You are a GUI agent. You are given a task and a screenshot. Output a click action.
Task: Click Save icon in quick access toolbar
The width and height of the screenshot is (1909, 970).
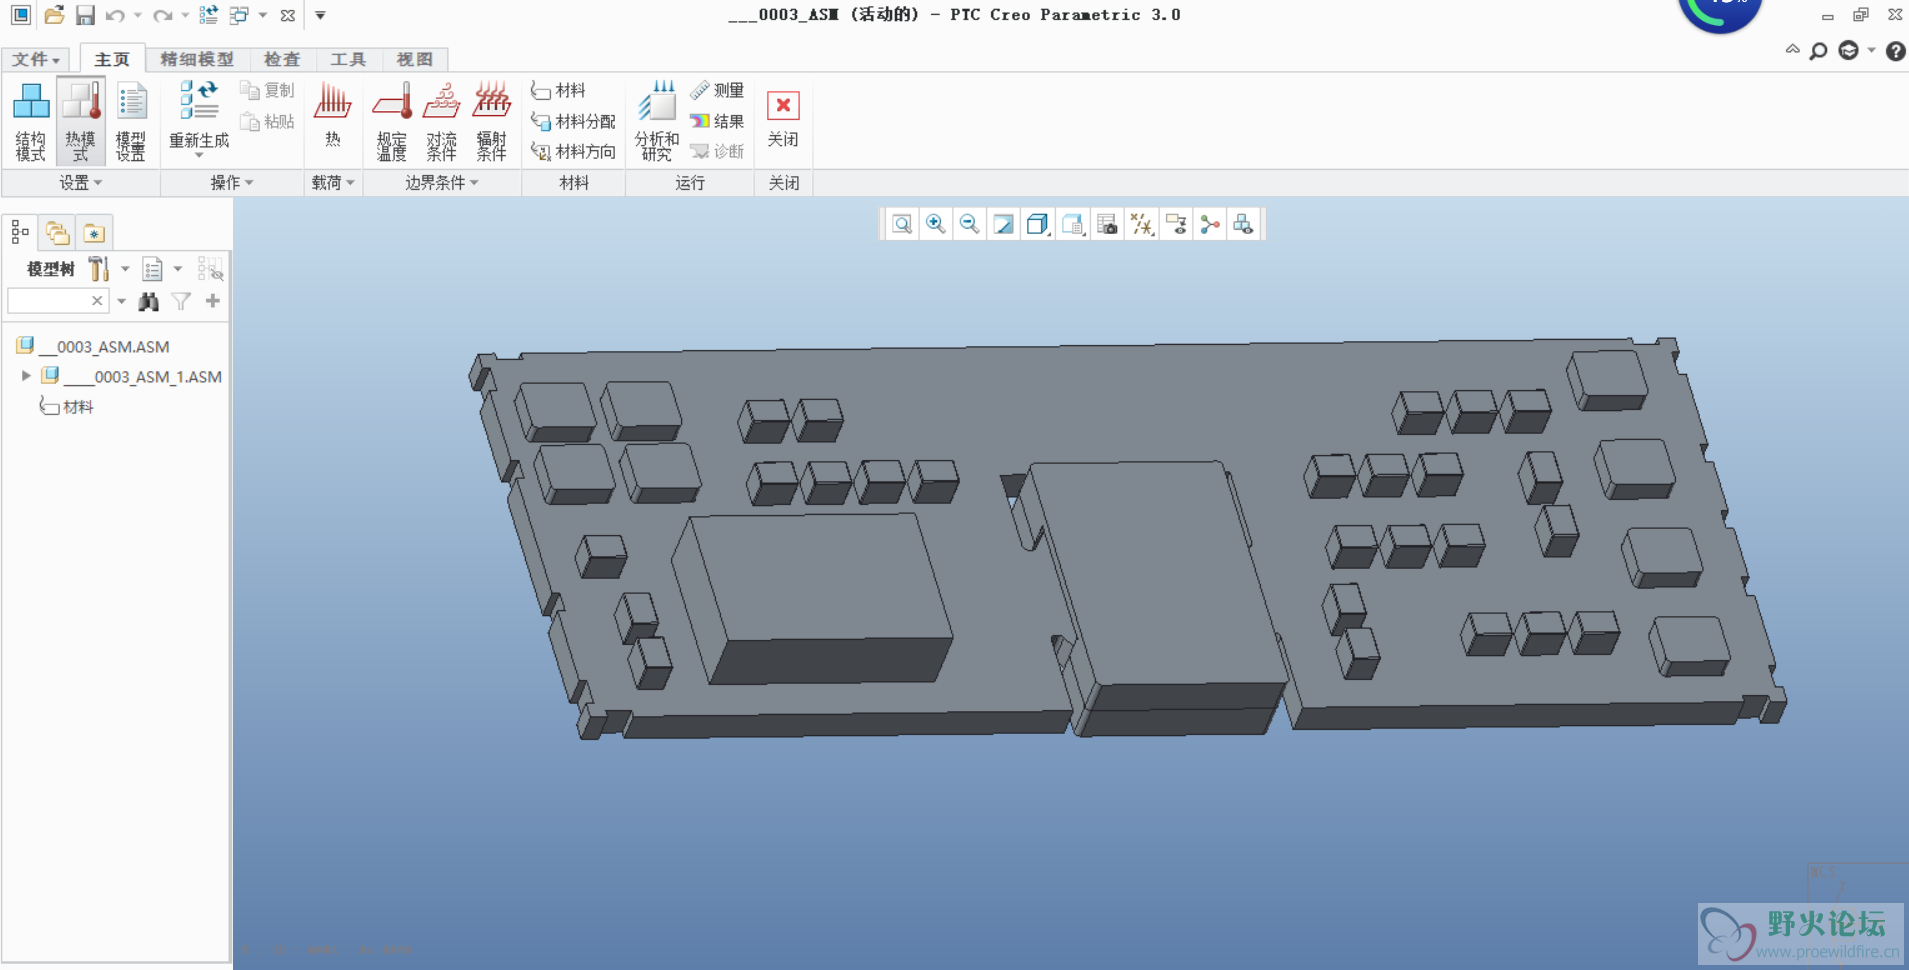[85, 15]
